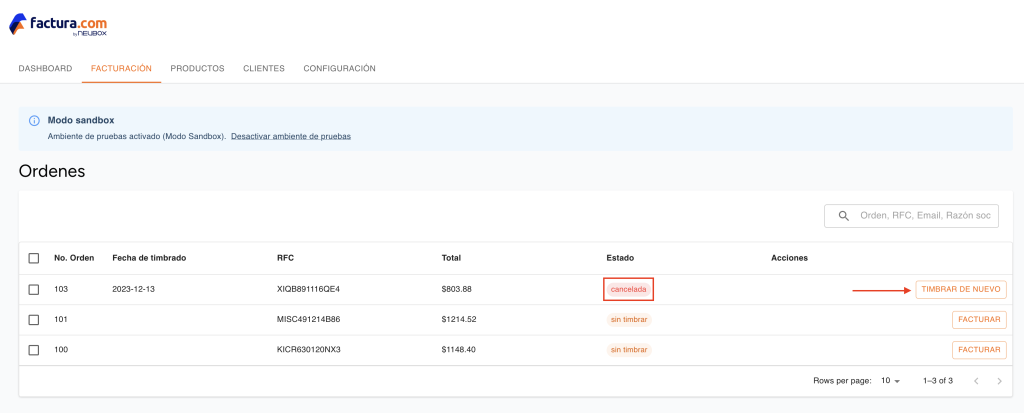
Task: Click the 1–3 of 3 pagination text
Action: point(938,380)
